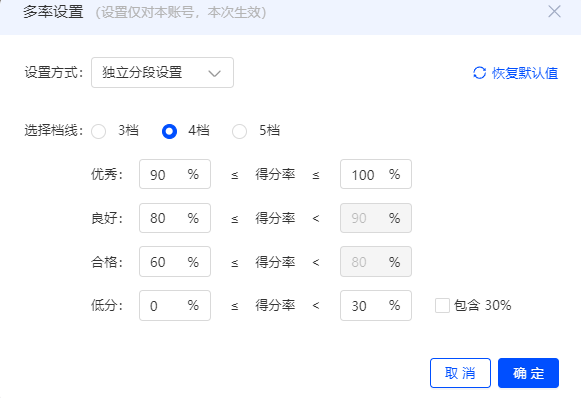Select the 4档 radio button
The height and width of the screenshot is (398, 581).
pyautogui.click(x=169, y=131)
